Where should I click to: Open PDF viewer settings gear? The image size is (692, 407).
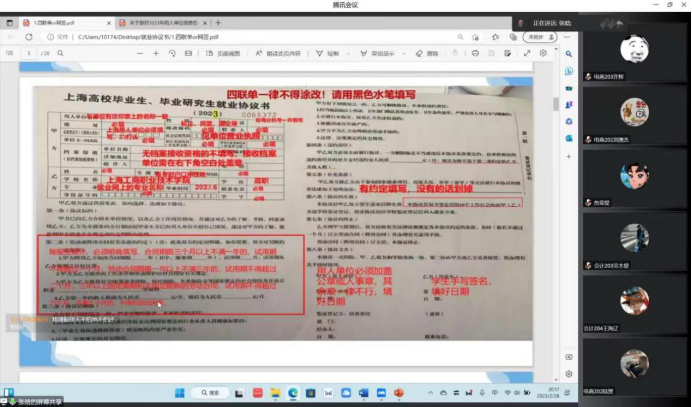coord(543,53)
